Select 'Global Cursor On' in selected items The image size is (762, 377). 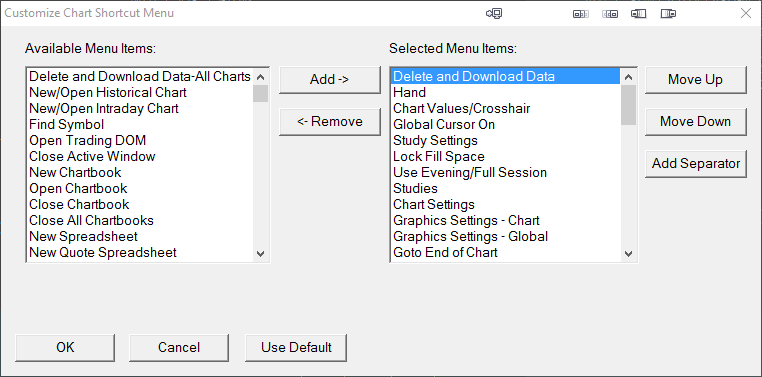[506, 124]
